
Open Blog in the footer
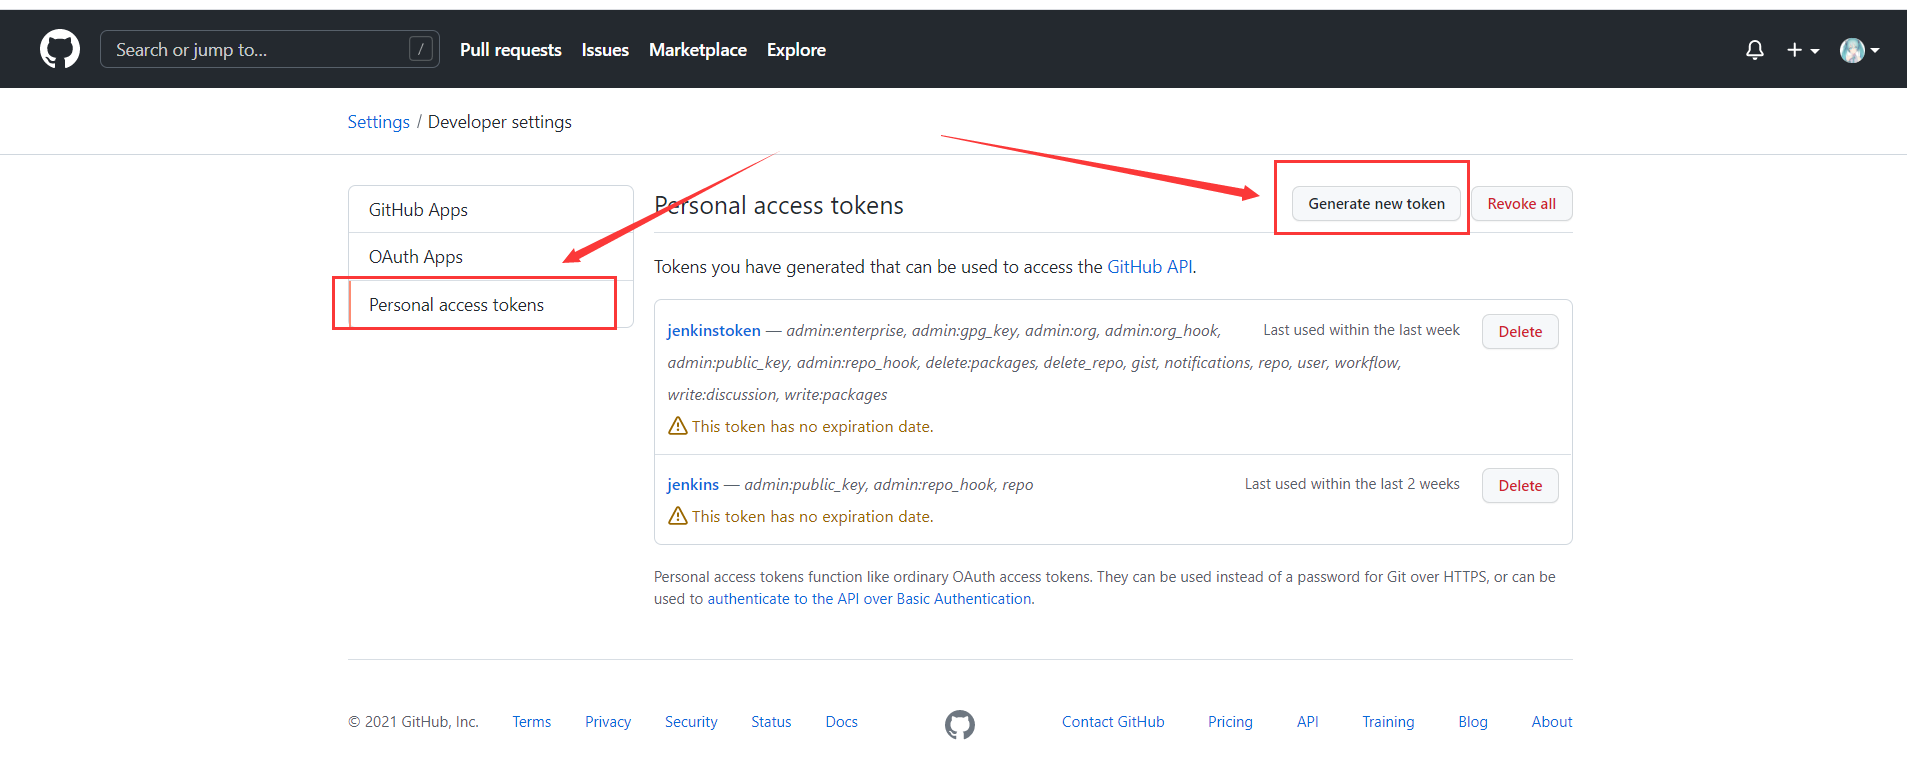click(1473, 722)
